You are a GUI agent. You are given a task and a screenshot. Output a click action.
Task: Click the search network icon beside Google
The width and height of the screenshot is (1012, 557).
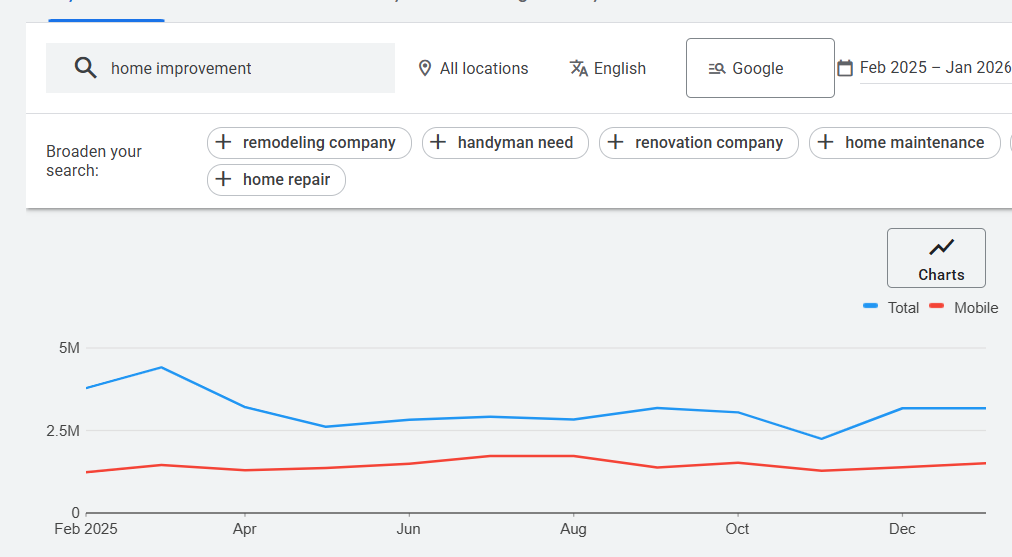click(x=716, y=68)
